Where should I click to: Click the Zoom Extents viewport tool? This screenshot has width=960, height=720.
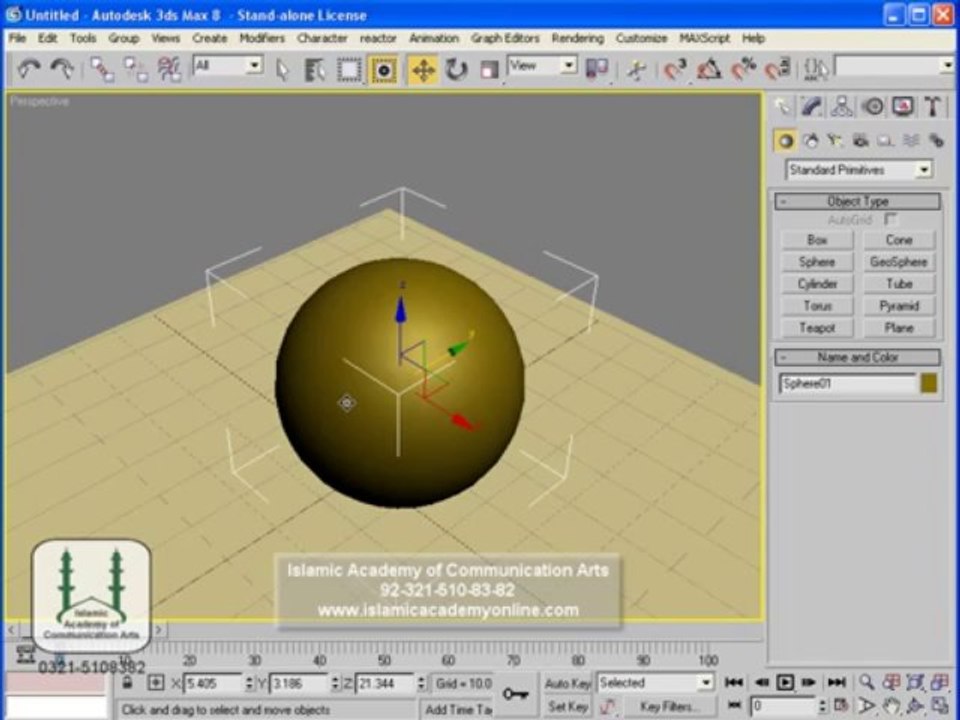tap(915, 682)
